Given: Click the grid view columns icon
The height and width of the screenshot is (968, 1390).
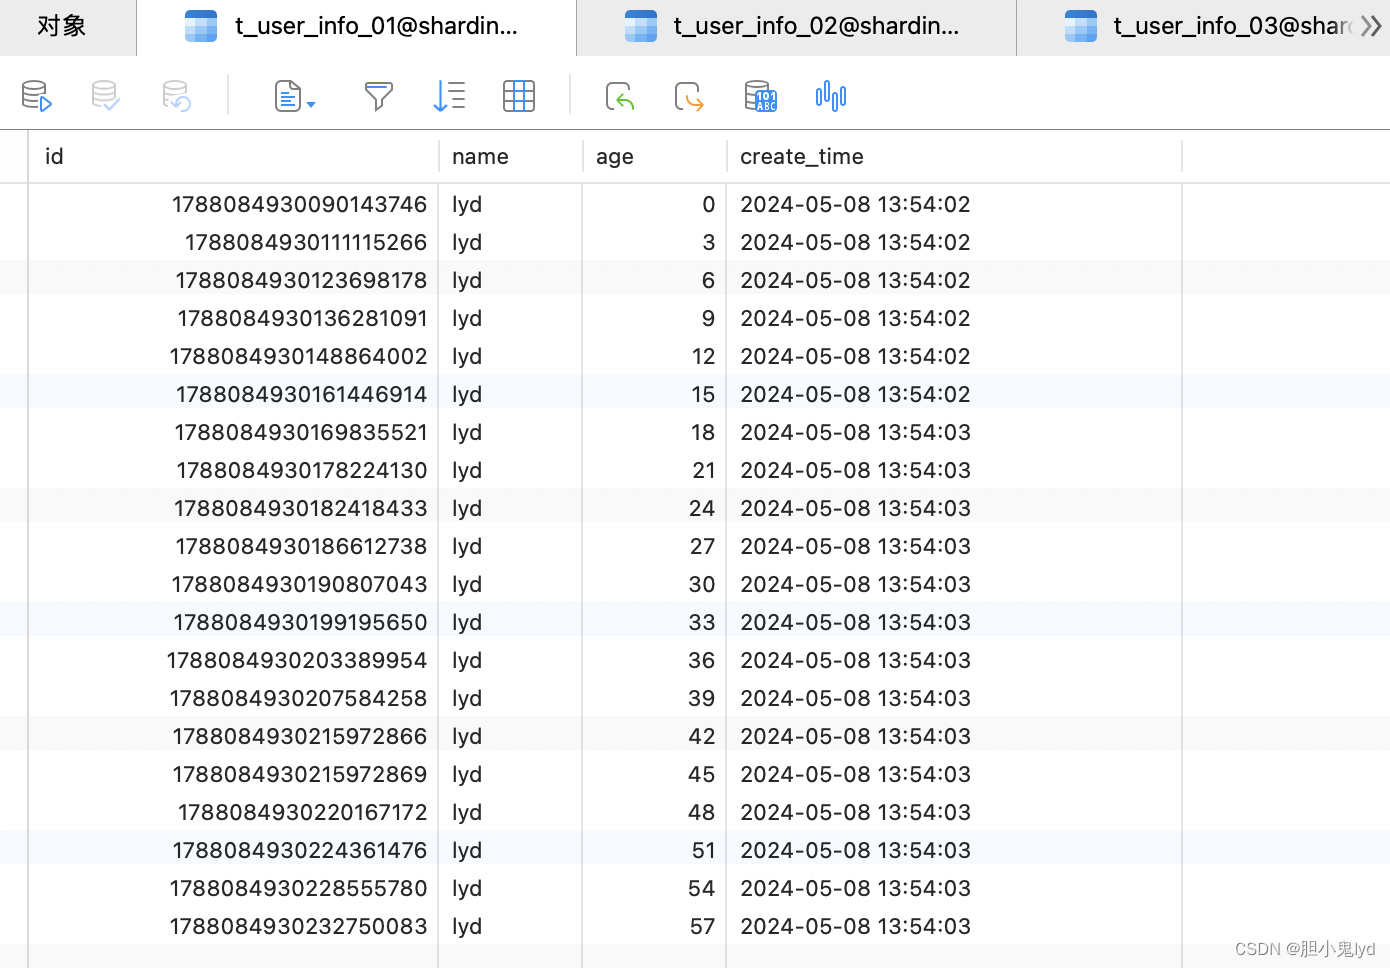Looking at the screenshot, I should [519, 96].
